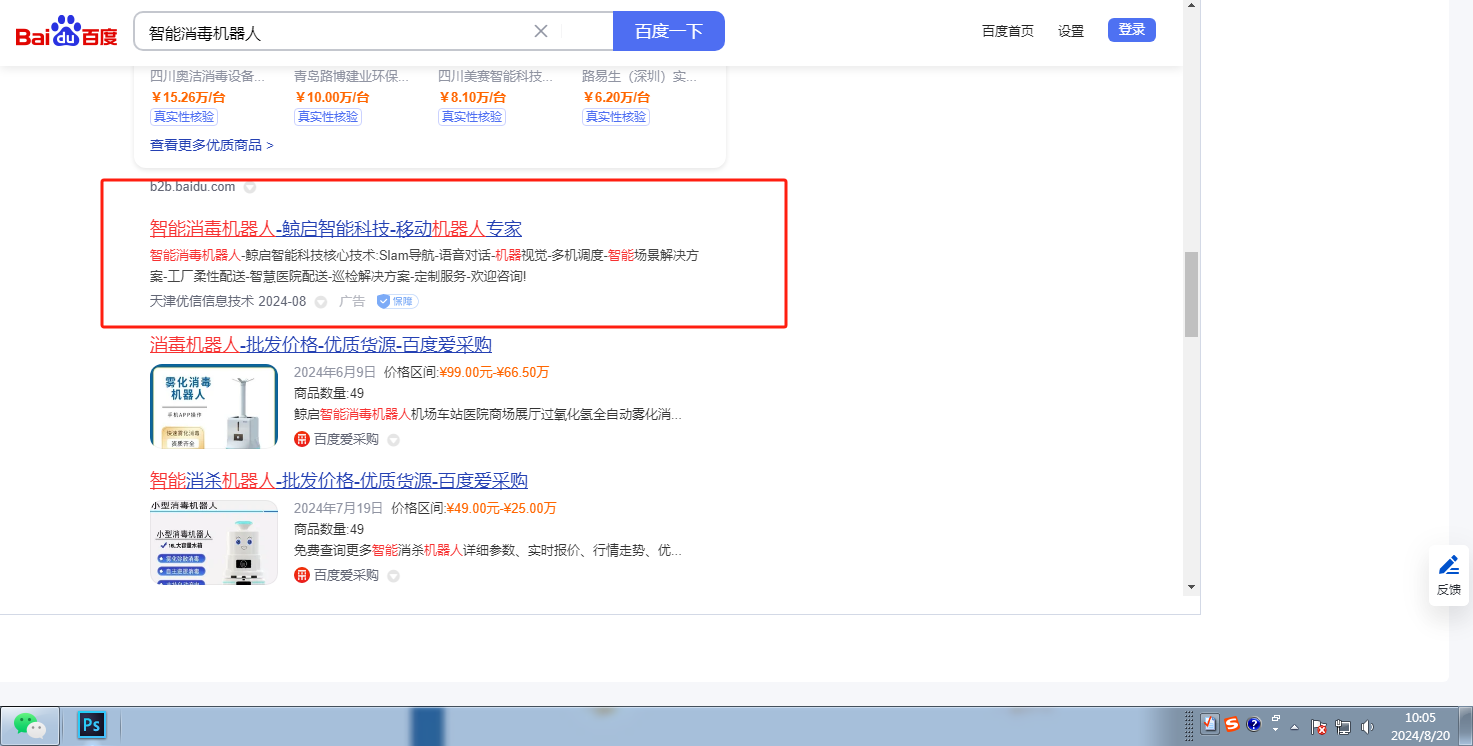The image size is (1473, 746).
Task: Expand dropdown next to b2b.baidu.com
Action: coord(250,187)
